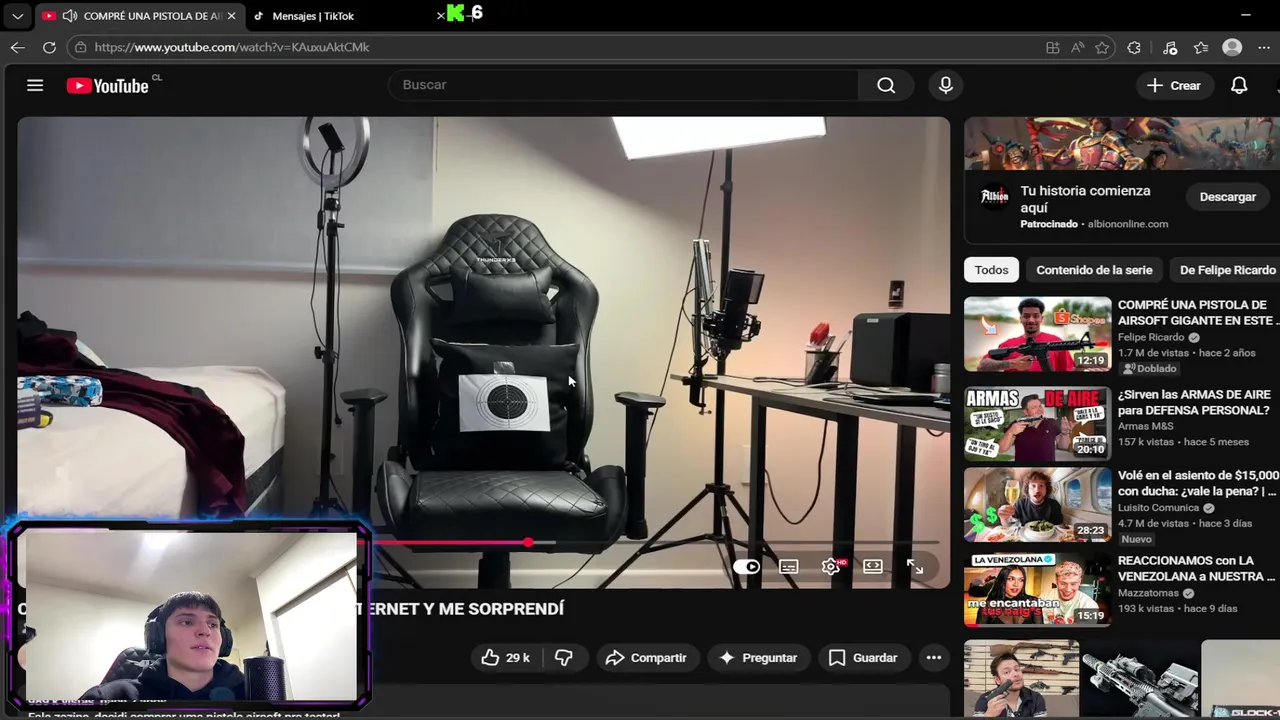The image size is (1280, 720).
Task: Like the video with thumbs up
Action: (506, 657)
